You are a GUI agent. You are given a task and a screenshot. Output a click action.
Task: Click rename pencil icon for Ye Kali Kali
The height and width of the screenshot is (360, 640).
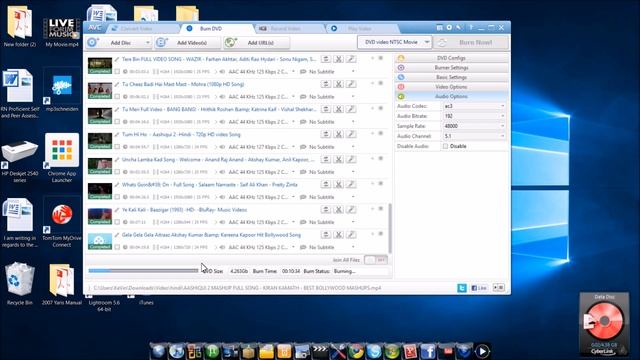tap(117, 210)
